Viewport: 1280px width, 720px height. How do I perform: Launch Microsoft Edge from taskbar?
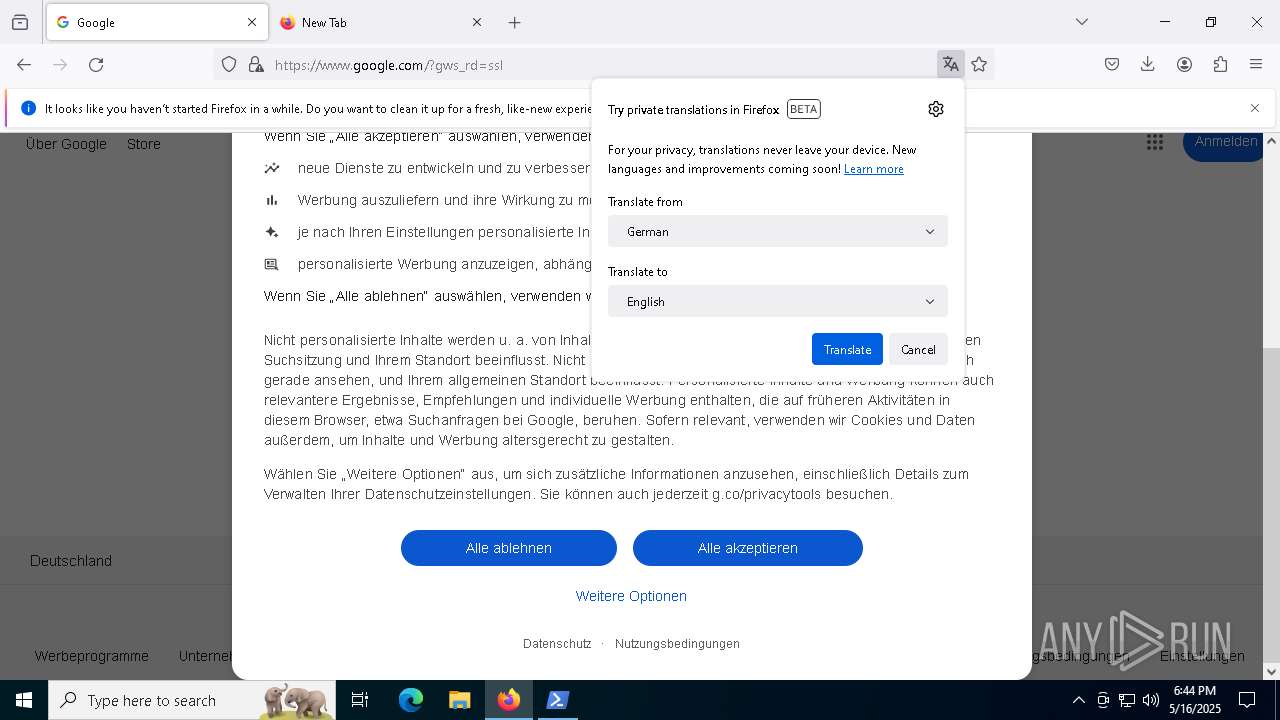pyautogui.click(x=411, y=700)
